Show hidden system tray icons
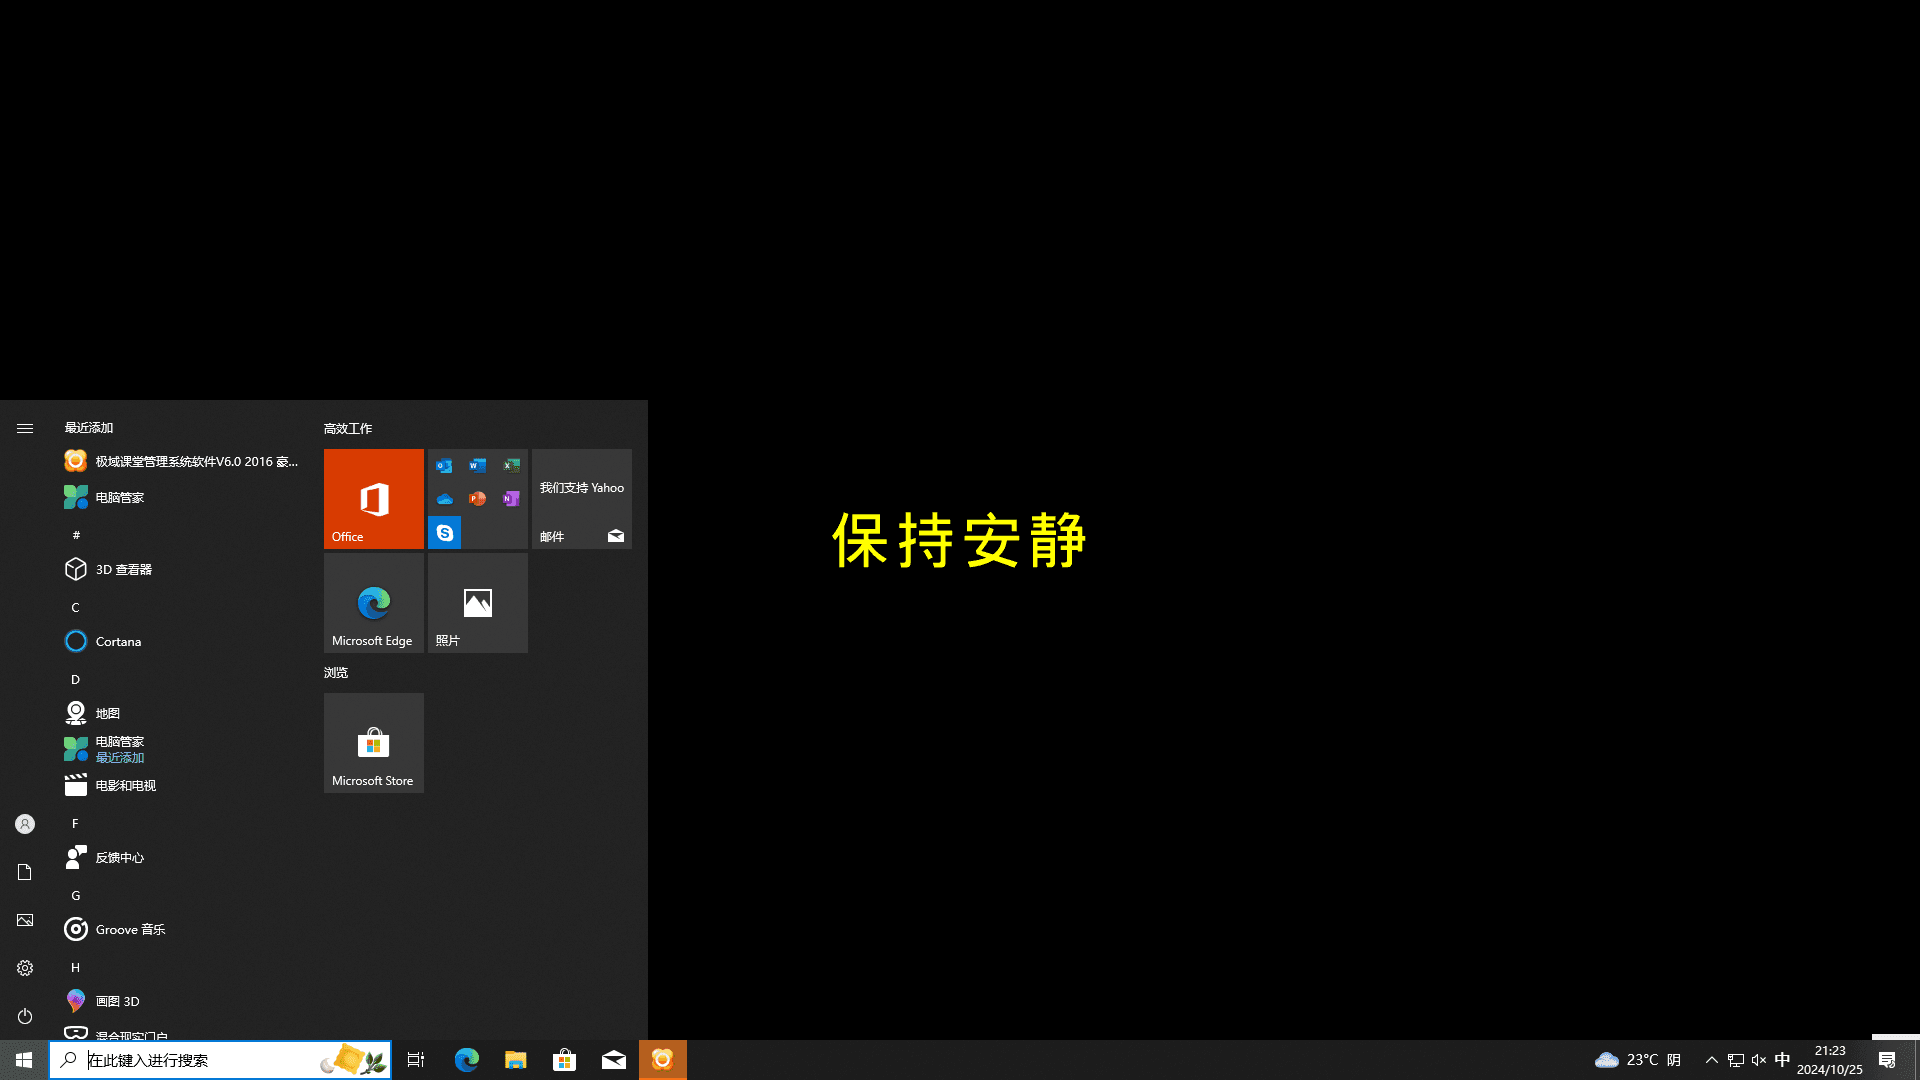 (x=1711, y=1060)
